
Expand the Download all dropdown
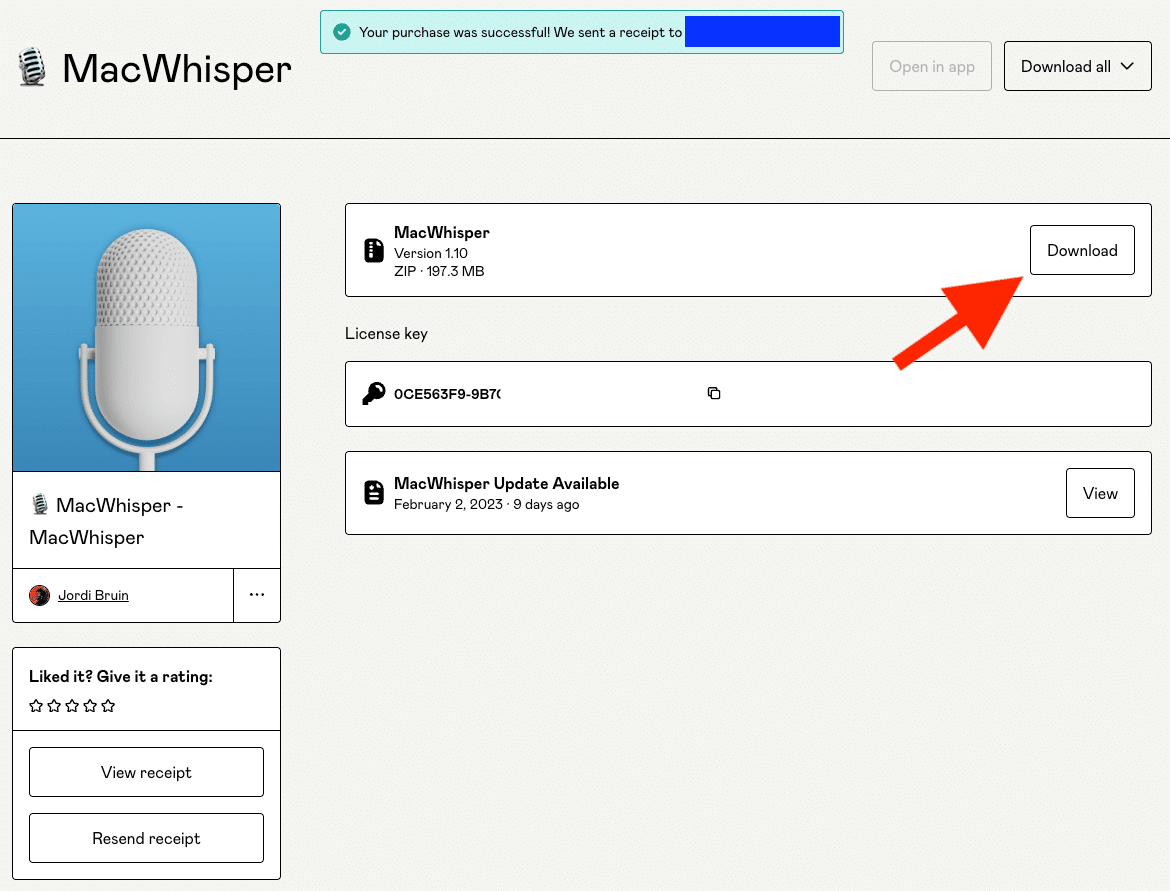[x=1077, y=67]
